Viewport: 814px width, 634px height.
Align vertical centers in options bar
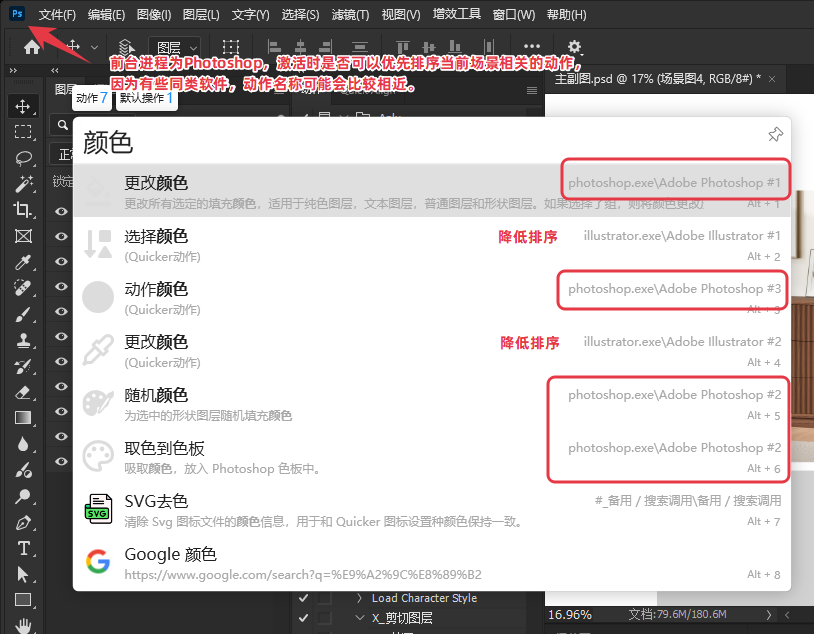pos(429,47)
